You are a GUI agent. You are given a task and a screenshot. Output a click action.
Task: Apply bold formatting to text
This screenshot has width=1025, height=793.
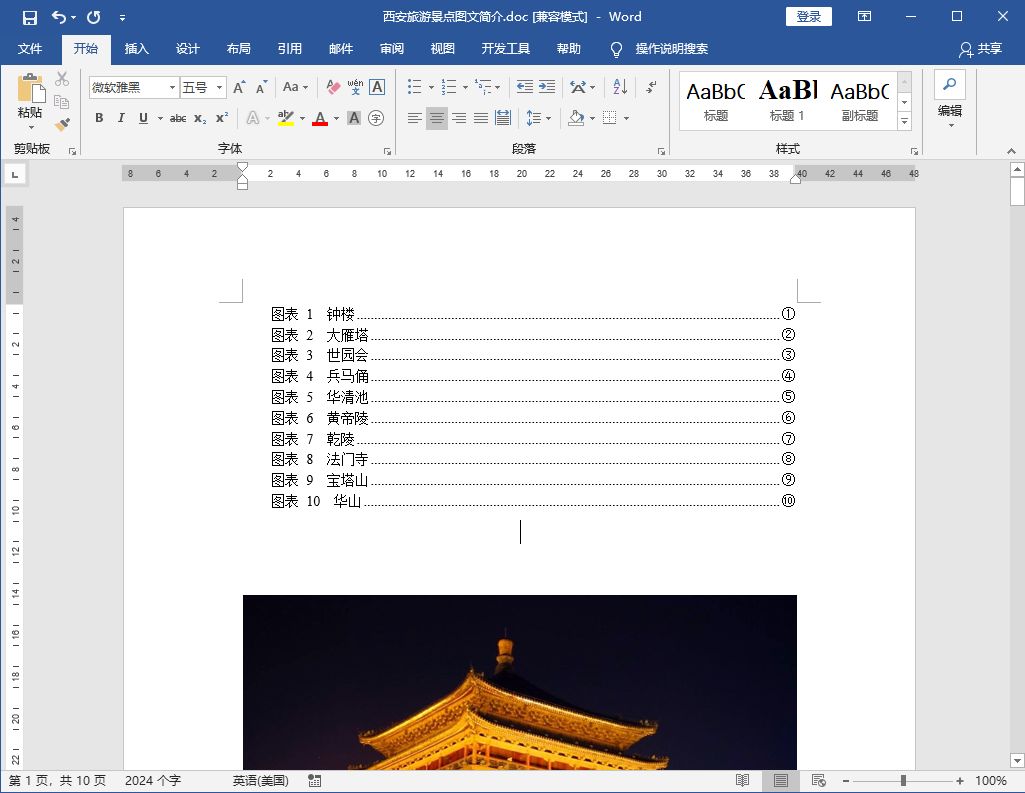[98, 117]
